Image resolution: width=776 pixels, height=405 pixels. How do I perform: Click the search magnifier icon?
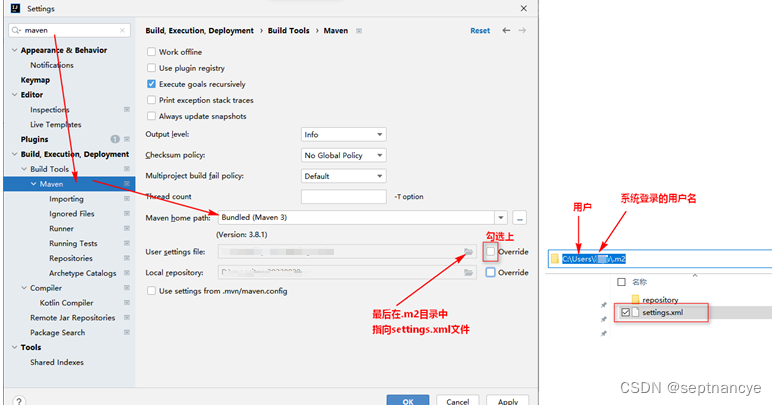coord(16,30)
